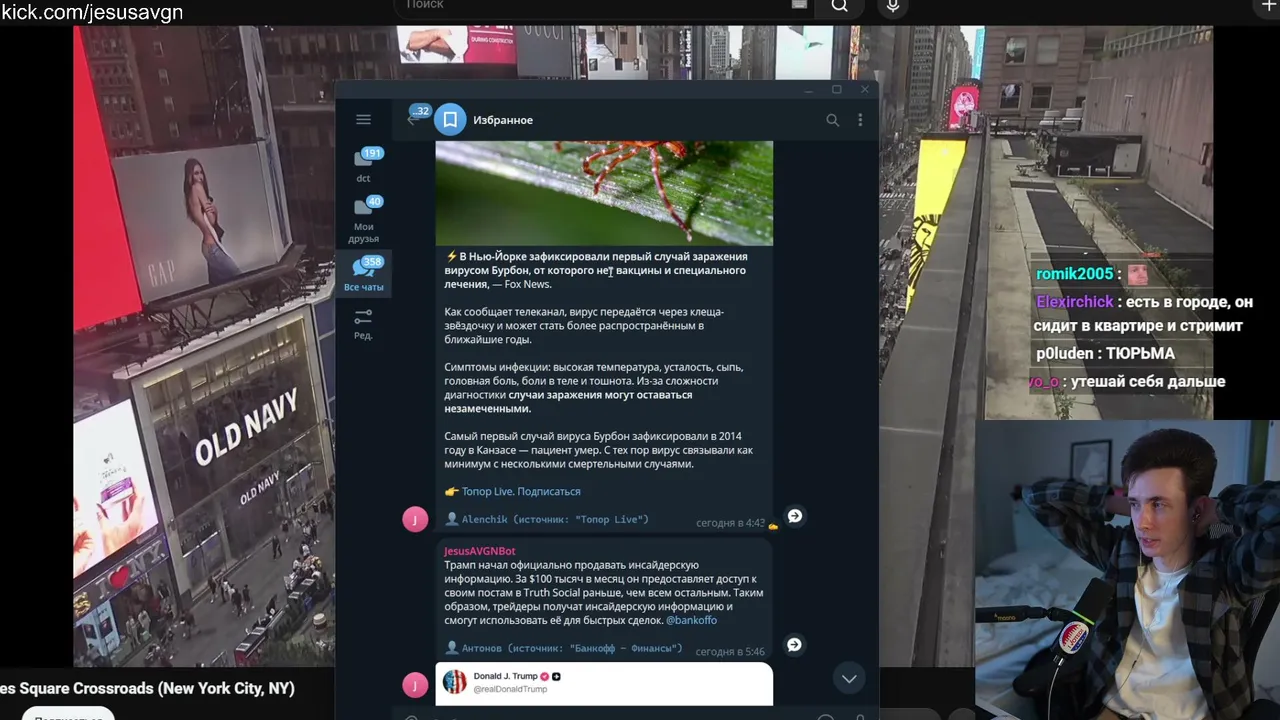This screenshot has height=720, width=1280.
Task: Click the YouTube magnifier search button
Action: [x=840, y=6]
